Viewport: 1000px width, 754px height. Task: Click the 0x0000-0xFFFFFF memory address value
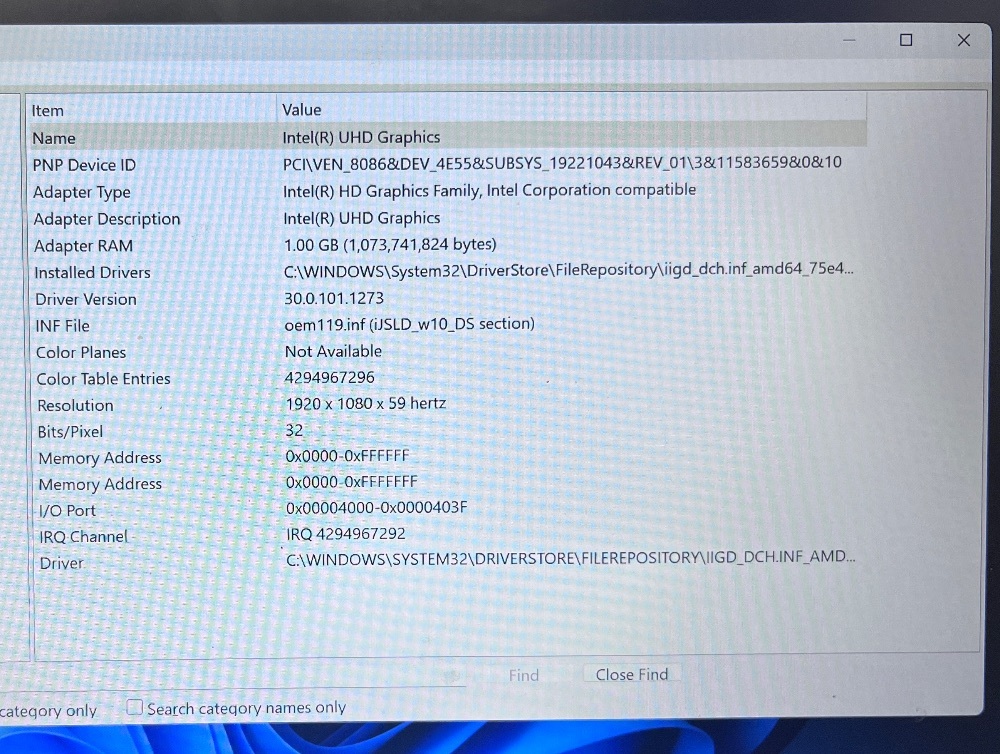point(347,455)
